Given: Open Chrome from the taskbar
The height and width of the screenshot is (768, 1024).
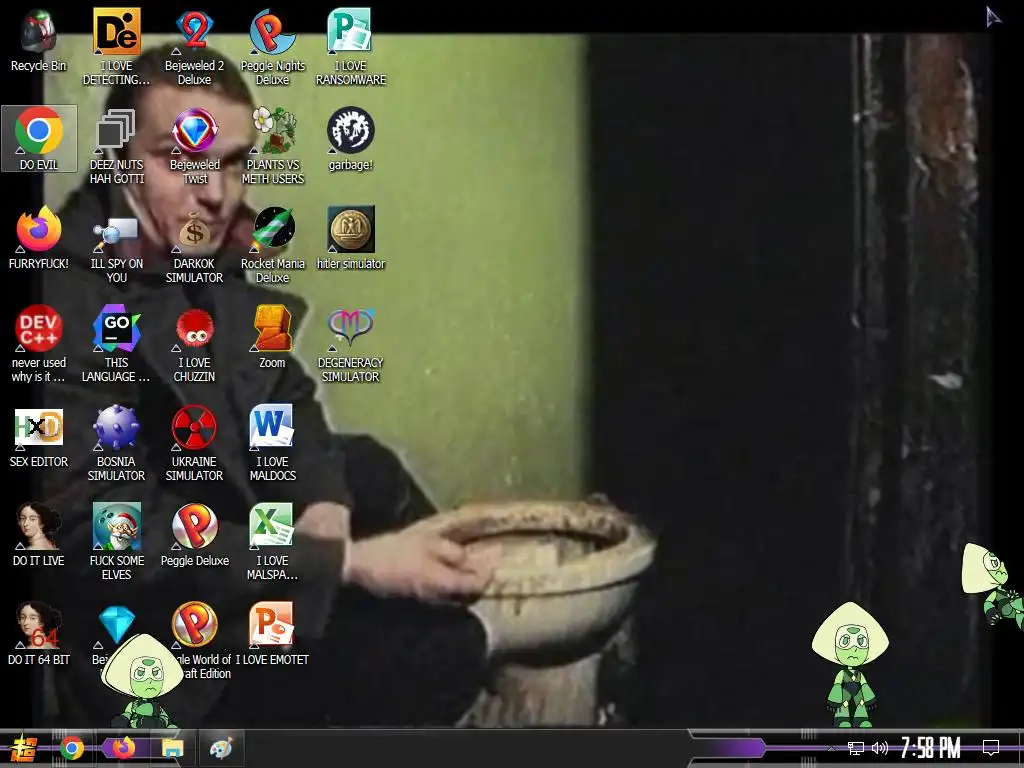Looking at the screenshot, I should (72, 748).
